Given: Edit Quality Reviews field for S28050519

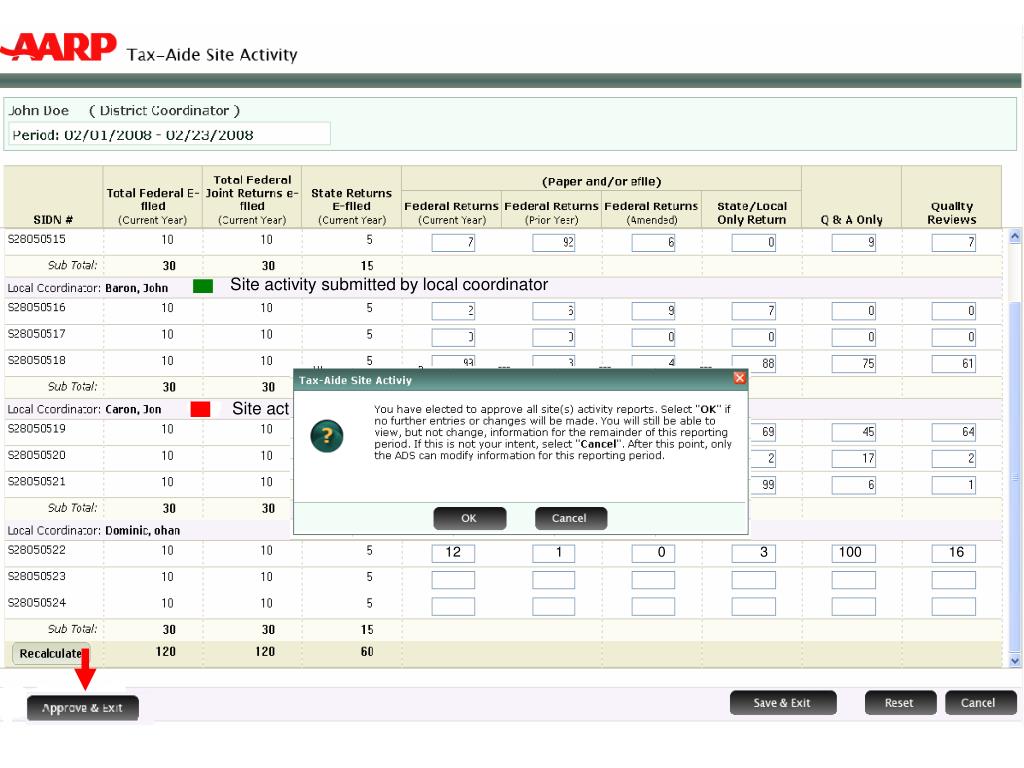Looking at the screenshot, I should click(x=953, y=432).
